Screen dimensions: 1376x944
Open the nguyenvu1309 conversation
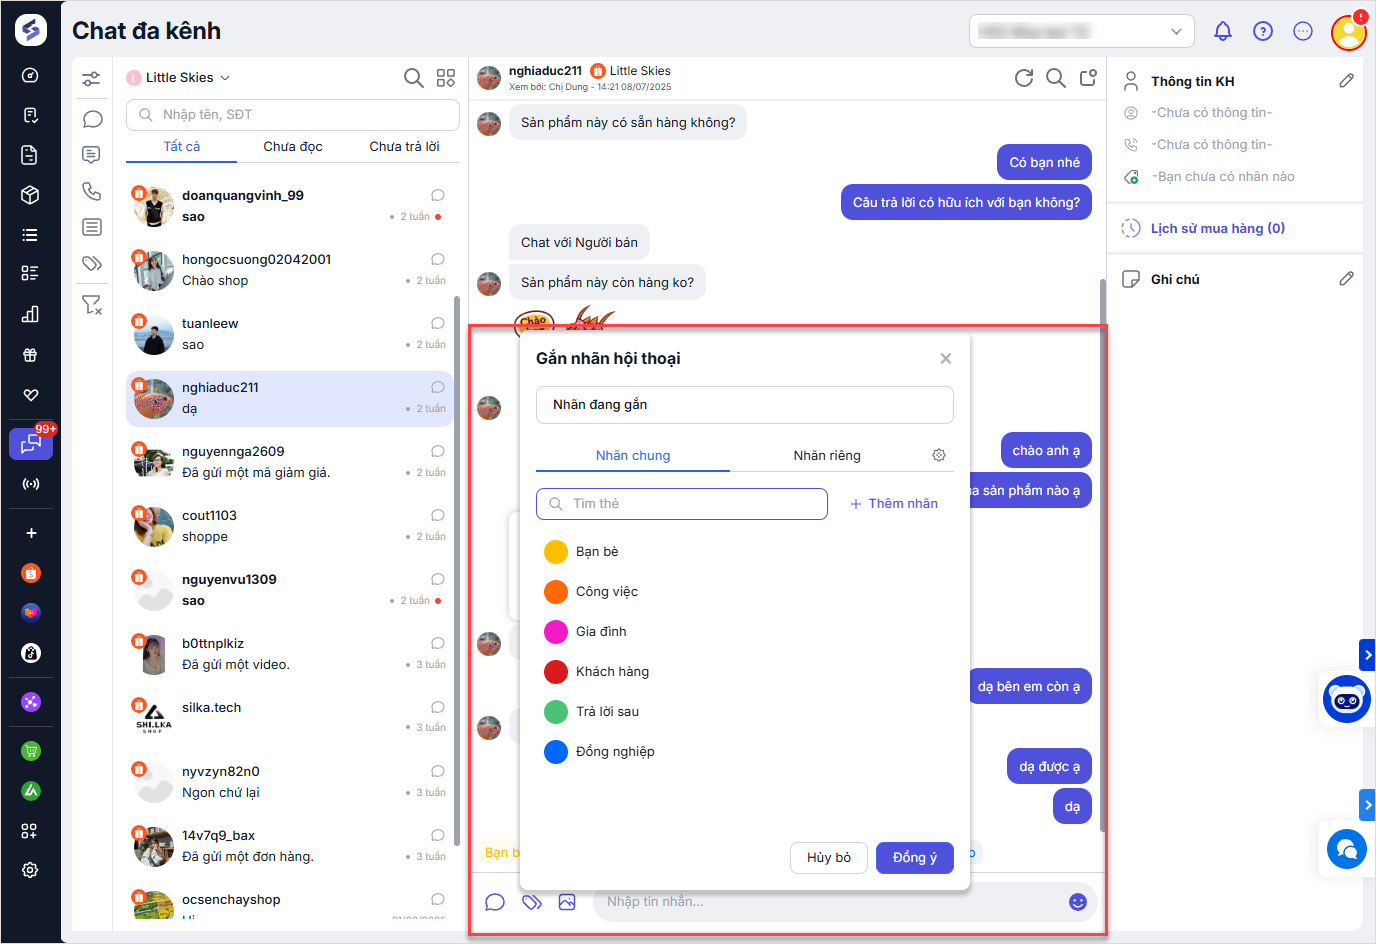tap(290, 590)
